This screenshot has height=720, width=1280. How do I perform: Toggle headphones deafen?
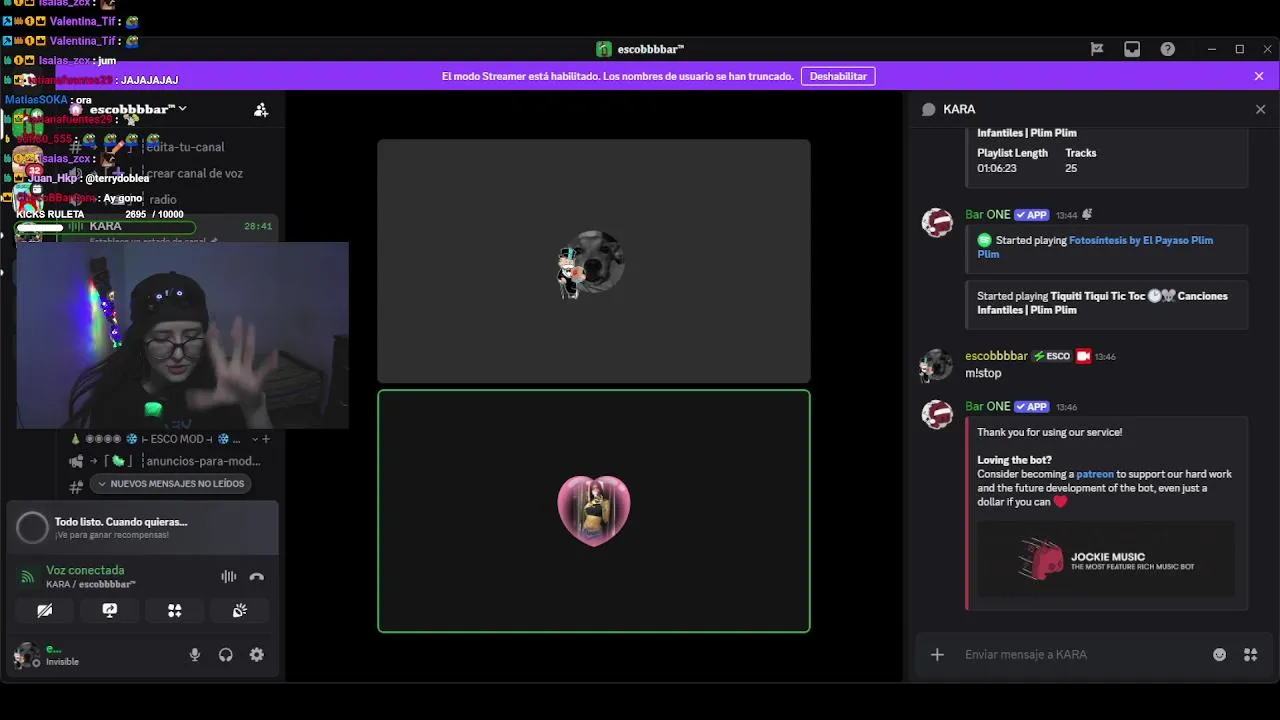pyautogui.click(x=226, y=655)
